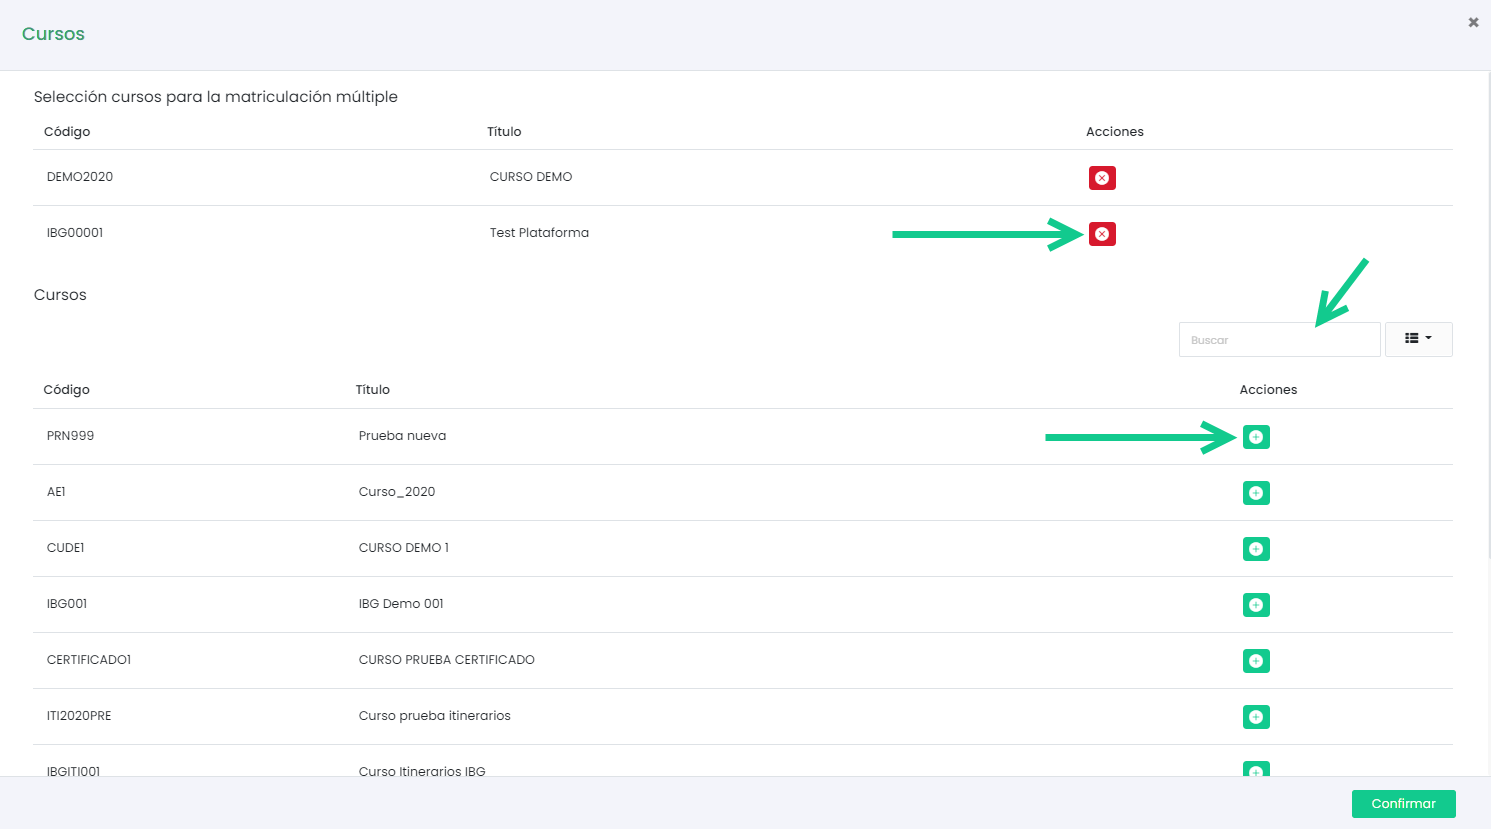Click Título header in selected courses table
Image resolution: width=1491 pixels, height=829 pixels.
coord(504,132)
